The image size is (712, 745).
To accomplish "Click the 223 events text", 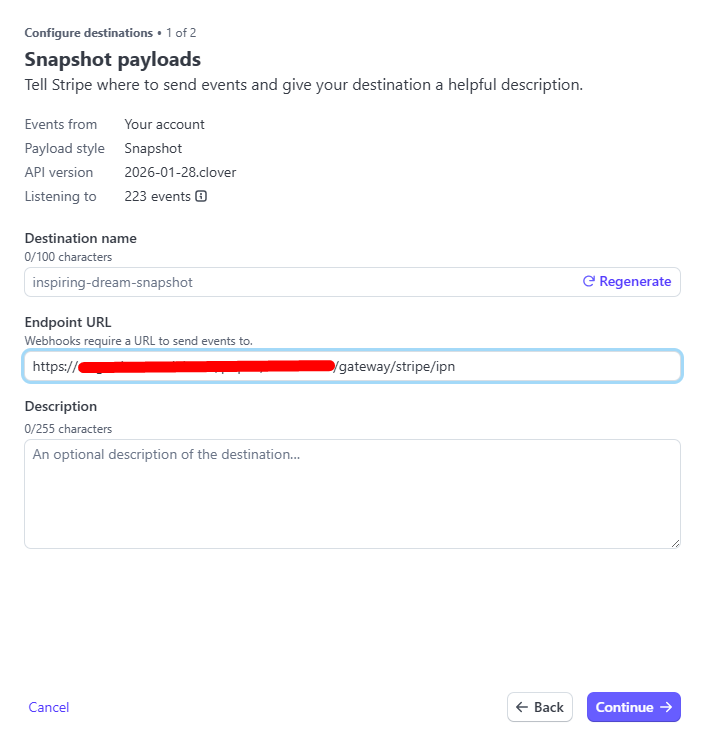I will point(157,197).
